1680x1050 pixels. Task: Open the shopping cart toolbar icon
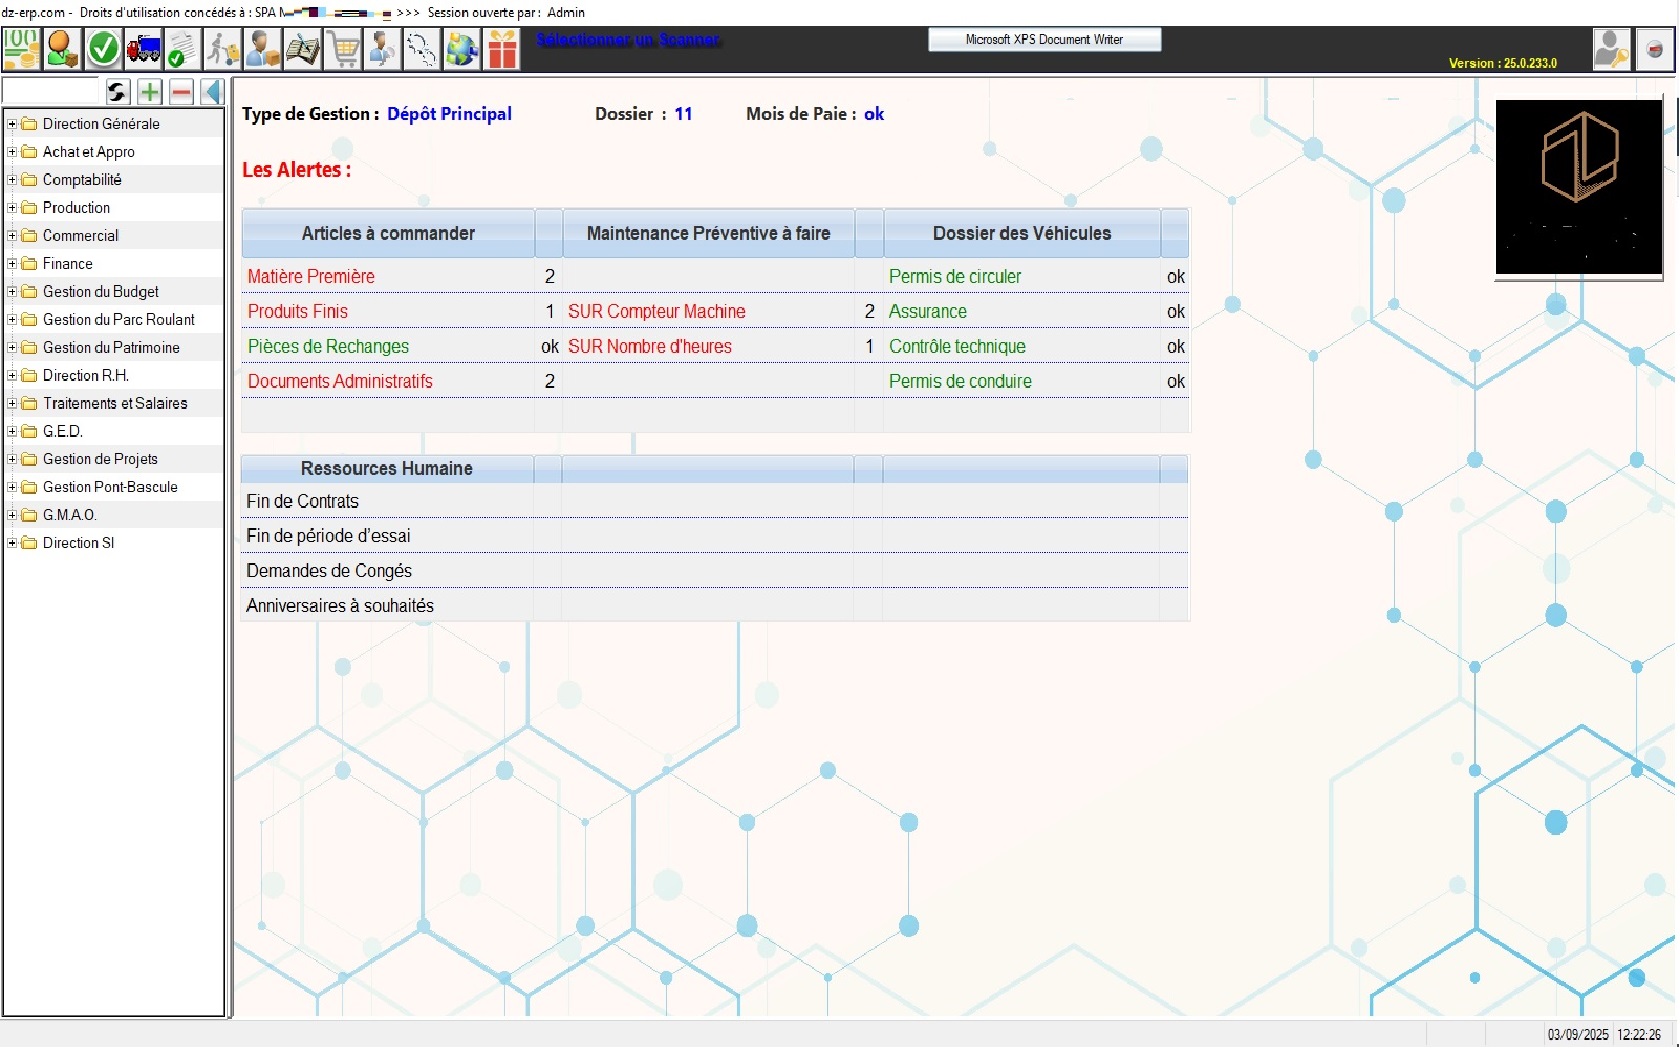pos(343,48)
